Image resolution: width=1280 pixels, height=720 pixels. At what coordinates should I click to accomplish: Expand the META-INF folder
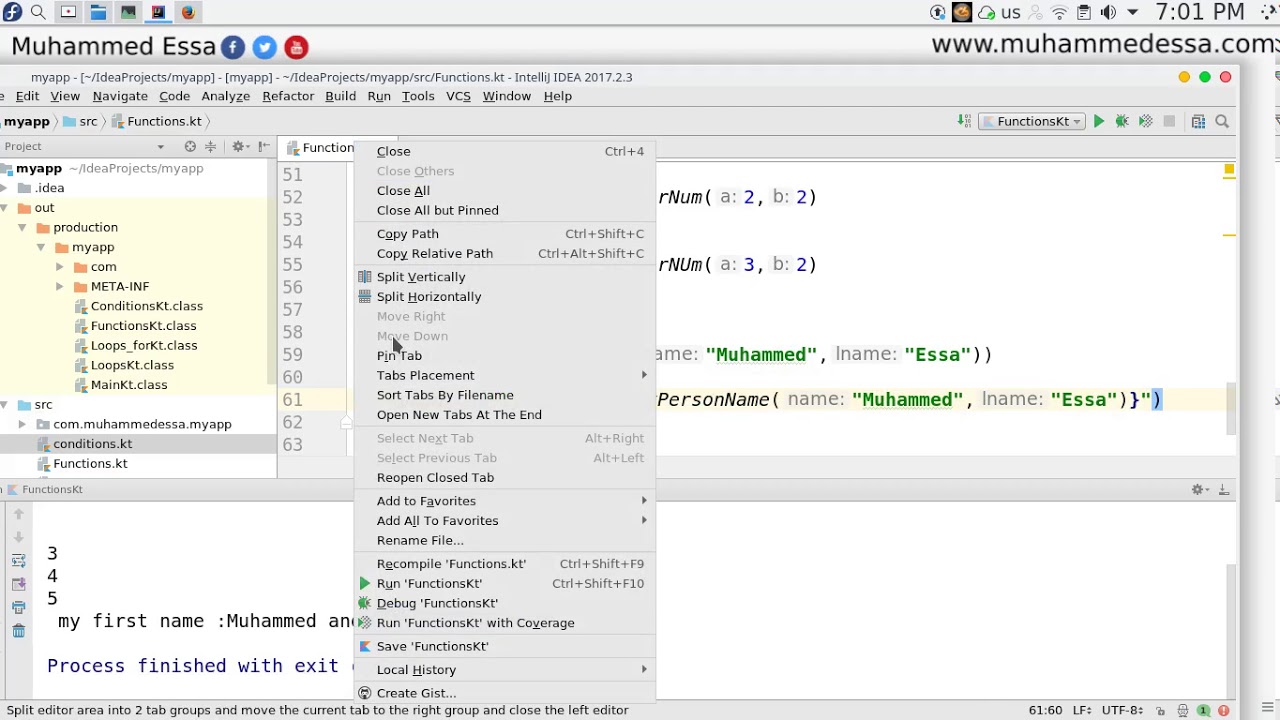(x=60, y=286)
